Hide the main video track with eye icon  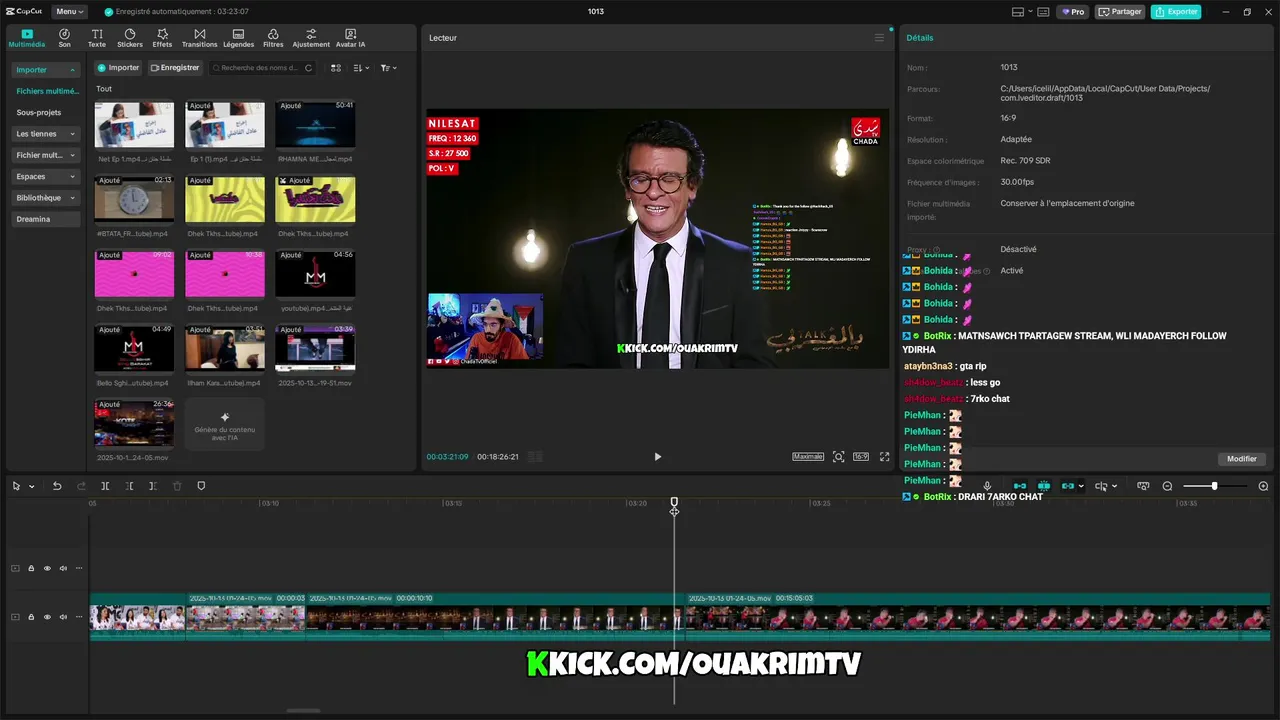coord(47,617)
